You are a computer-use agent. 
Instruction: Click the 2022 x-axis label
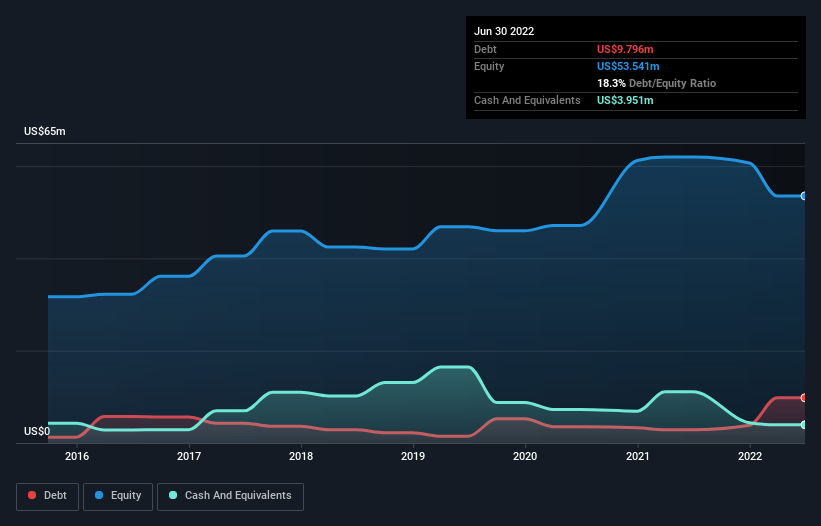click(x=750, y=456)
